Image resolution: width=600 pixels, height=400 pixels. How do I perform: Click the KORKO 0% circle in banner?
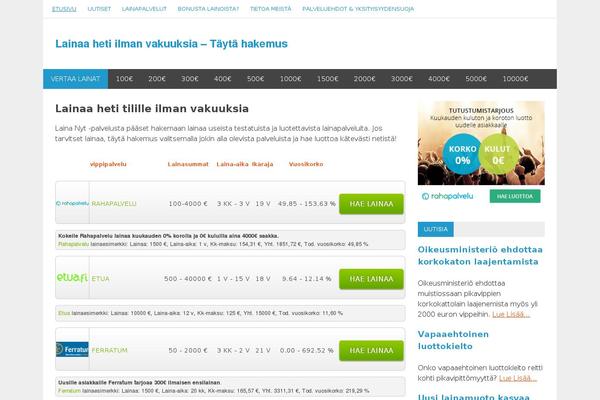463,154
